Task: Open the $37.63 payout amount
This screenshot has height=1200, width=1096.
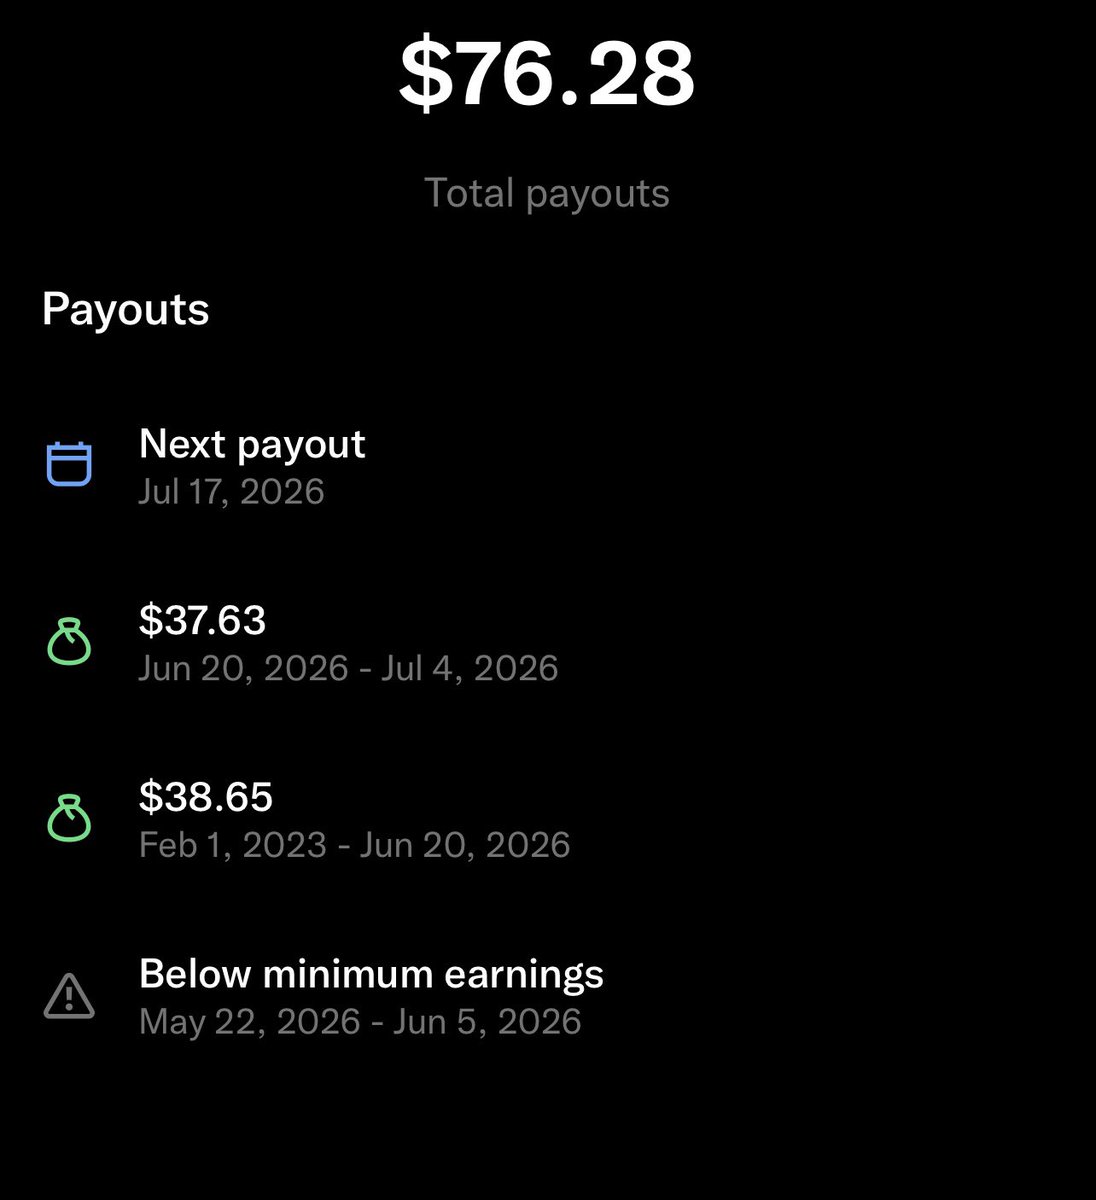Action: click(202, 620)
